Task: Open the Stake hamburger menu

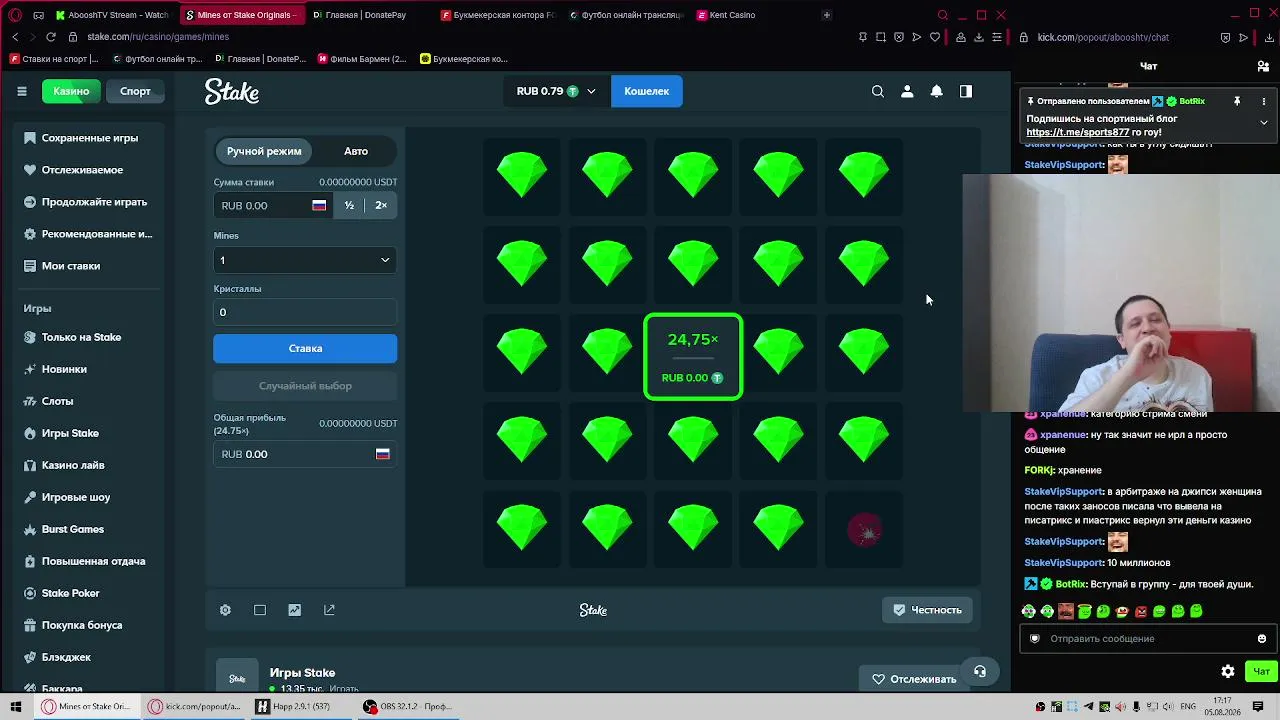Action: [22, 91]
